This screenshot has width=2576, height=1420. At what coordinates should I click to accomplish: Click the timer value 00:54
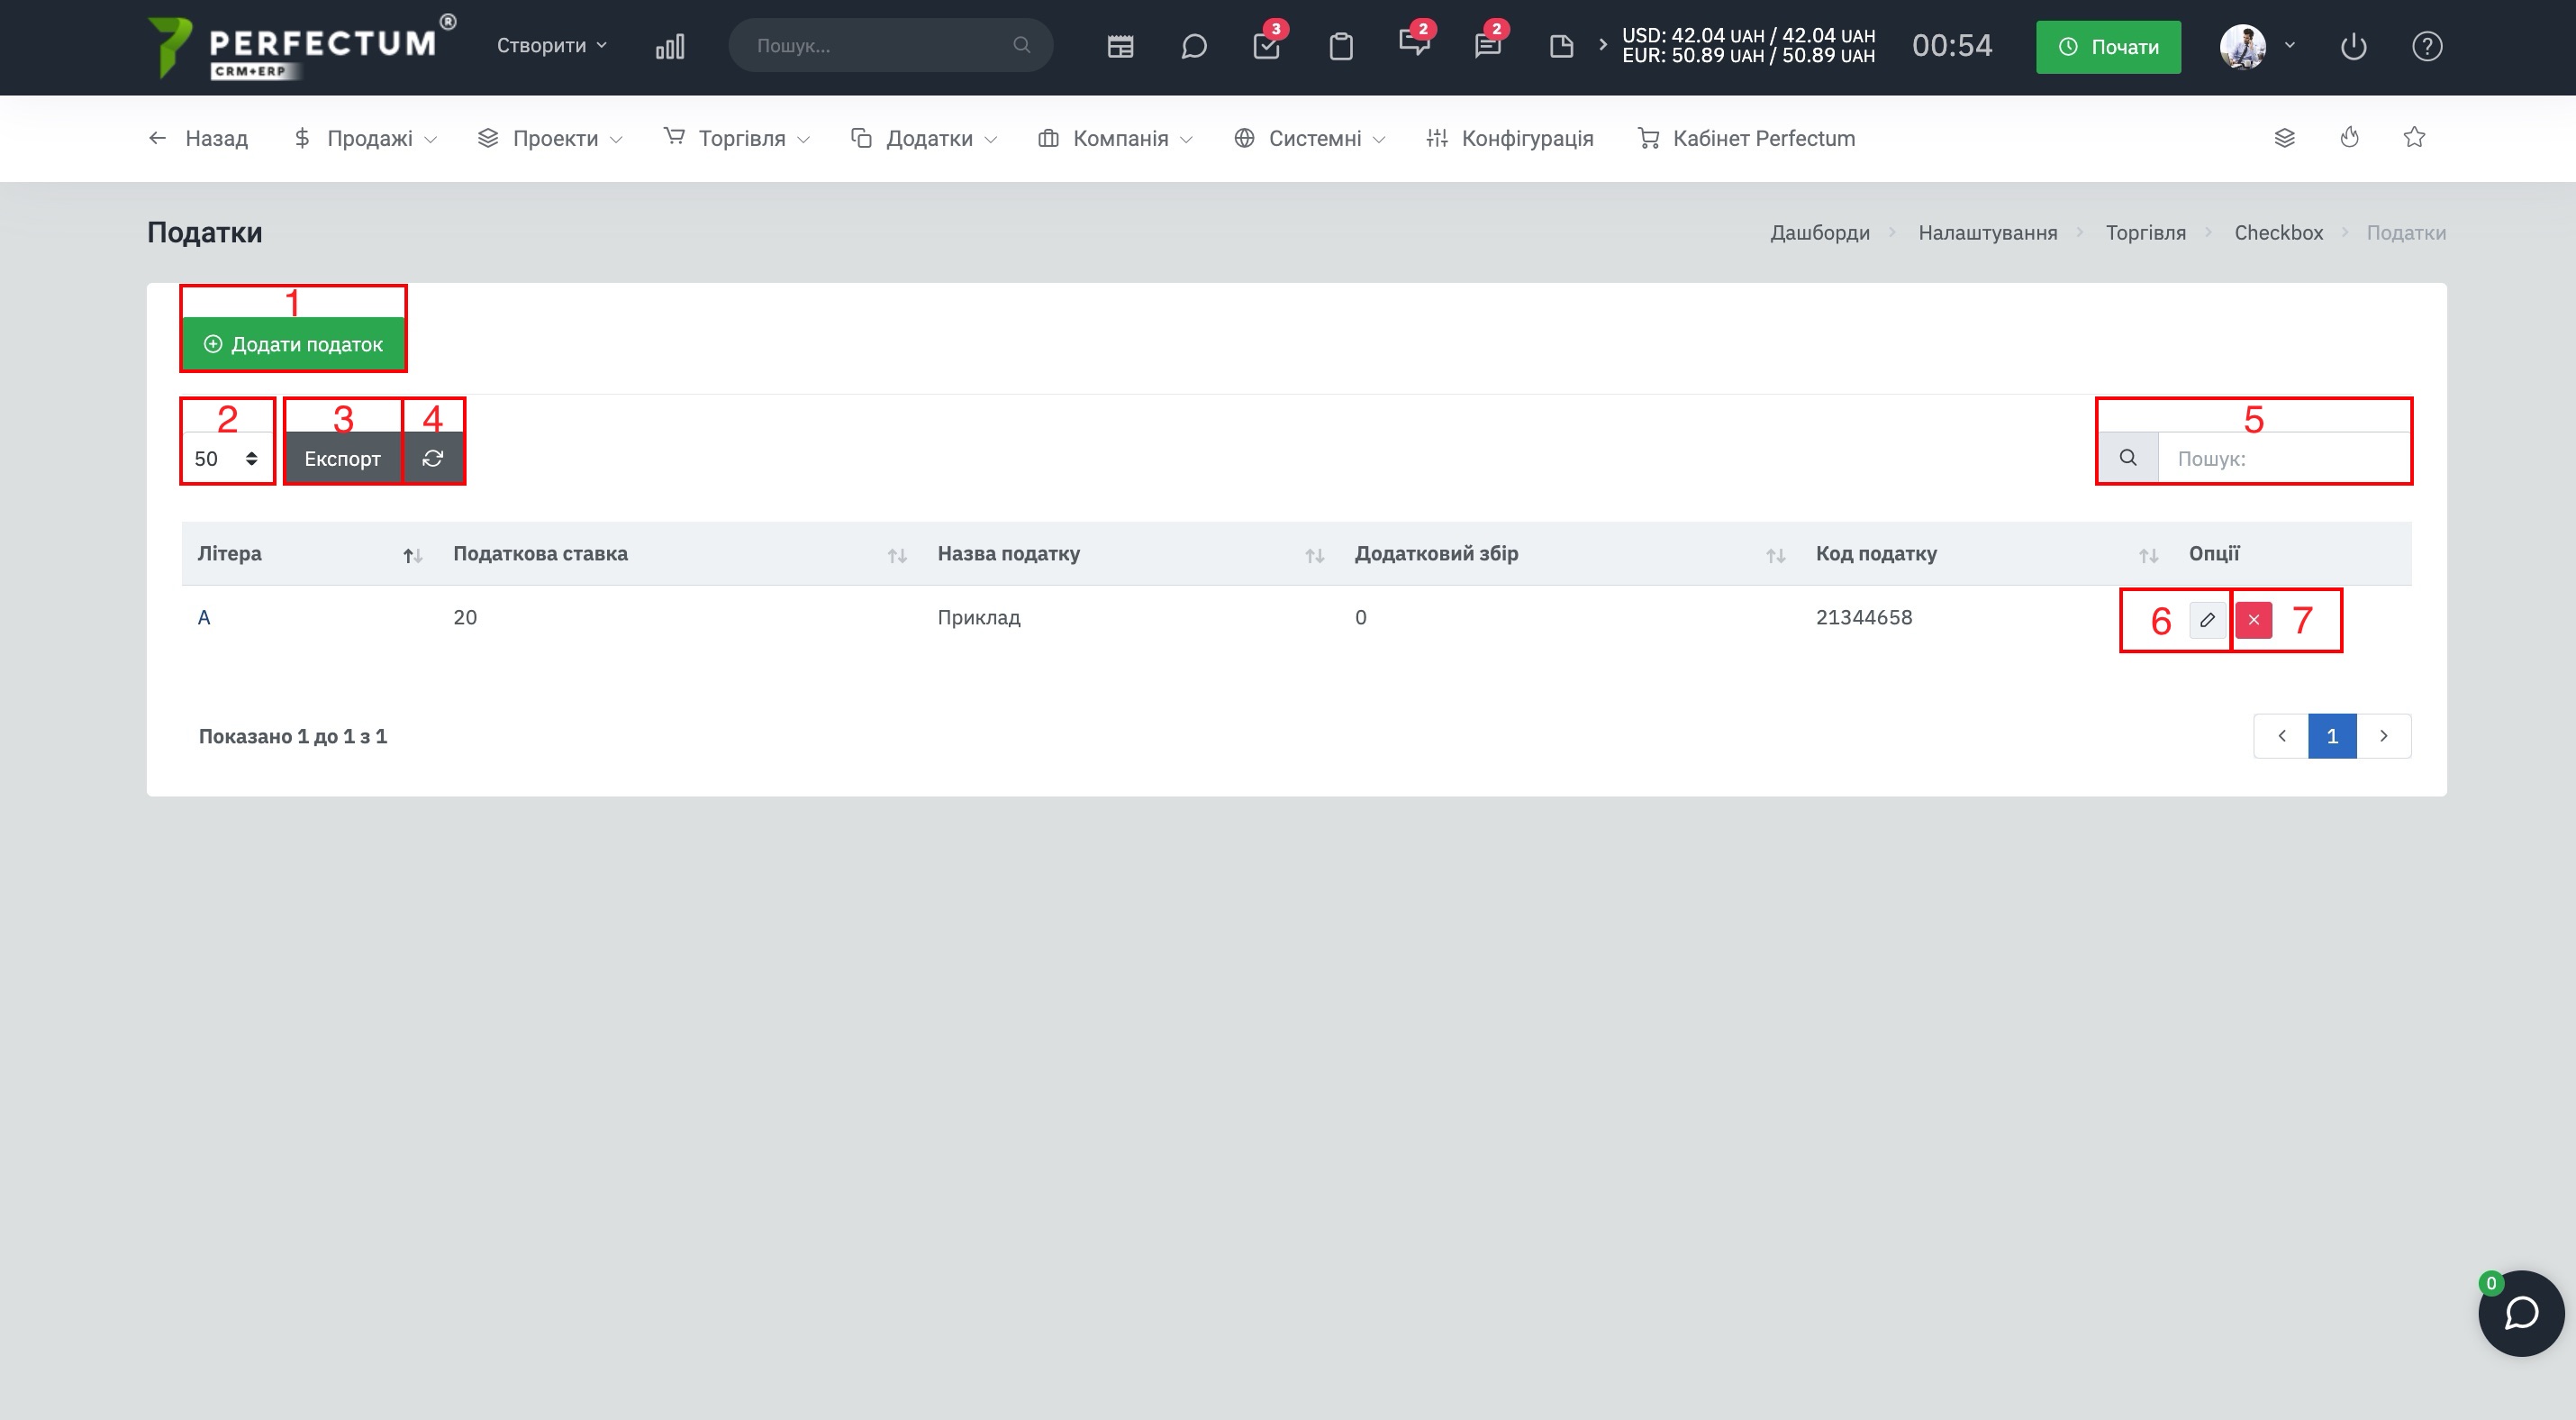(1952, 46)
